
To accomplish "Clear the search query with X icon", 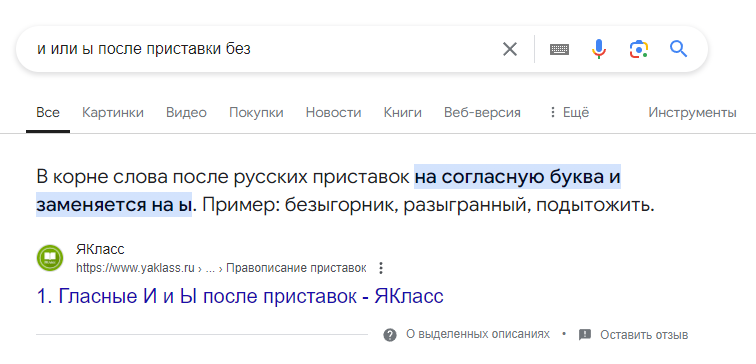I will 510,49.
